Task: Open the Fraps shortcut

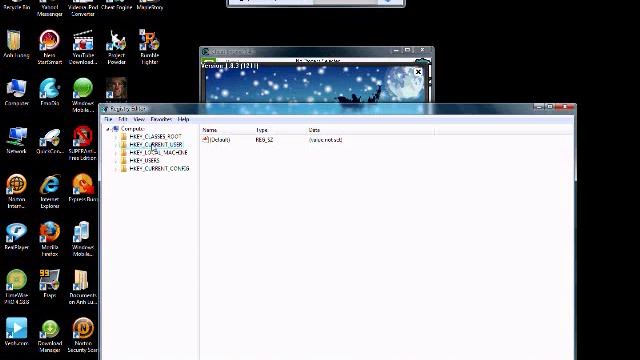Action: 49,283
